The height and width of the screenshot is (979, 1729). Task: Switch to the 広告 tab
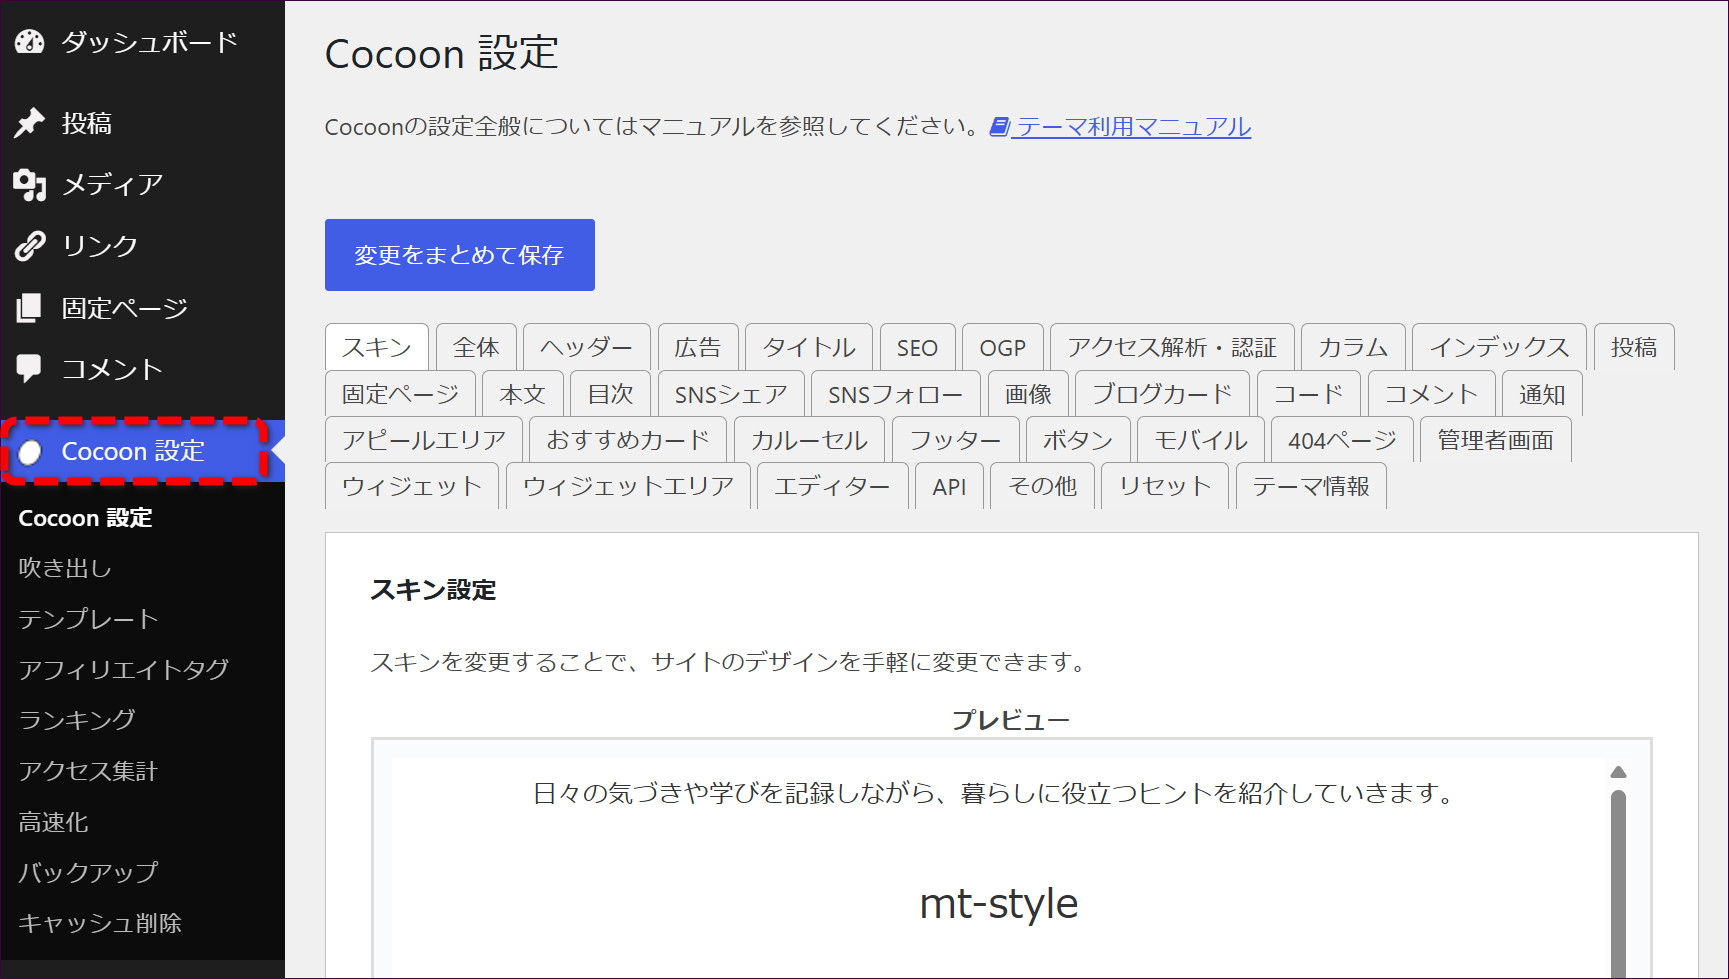(698, 347)
